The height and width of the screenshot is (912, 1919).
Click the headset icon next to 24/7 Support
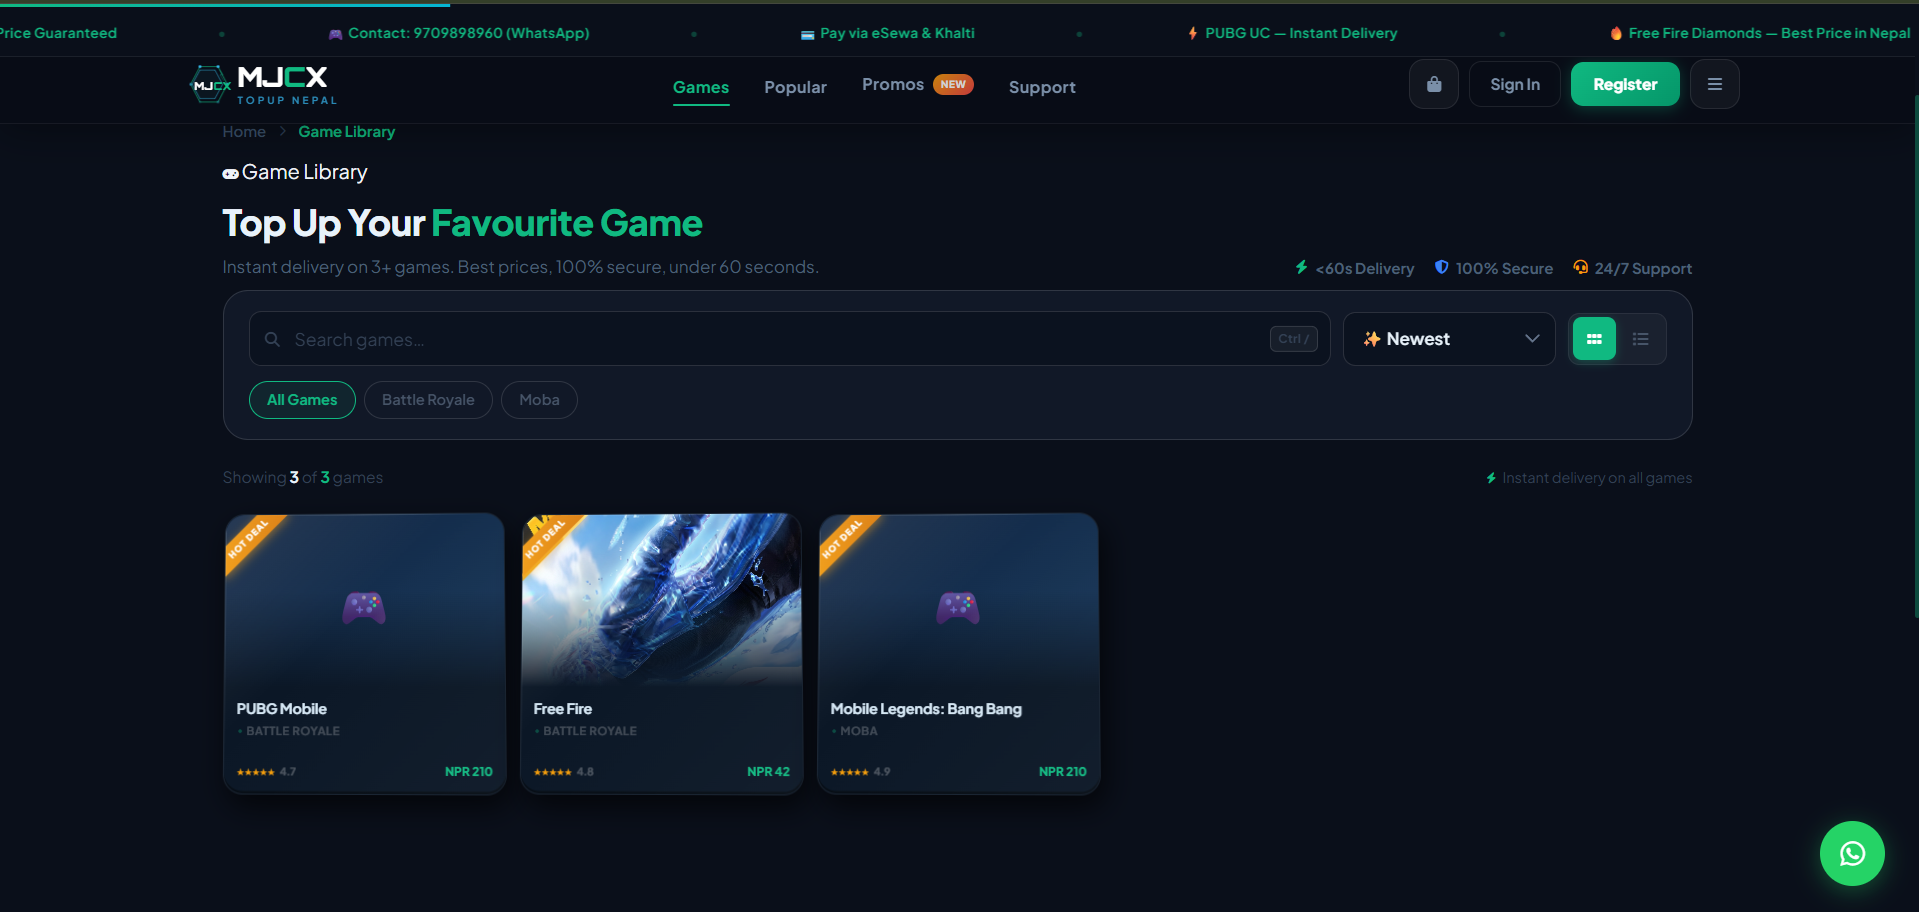coord(1580,268)
